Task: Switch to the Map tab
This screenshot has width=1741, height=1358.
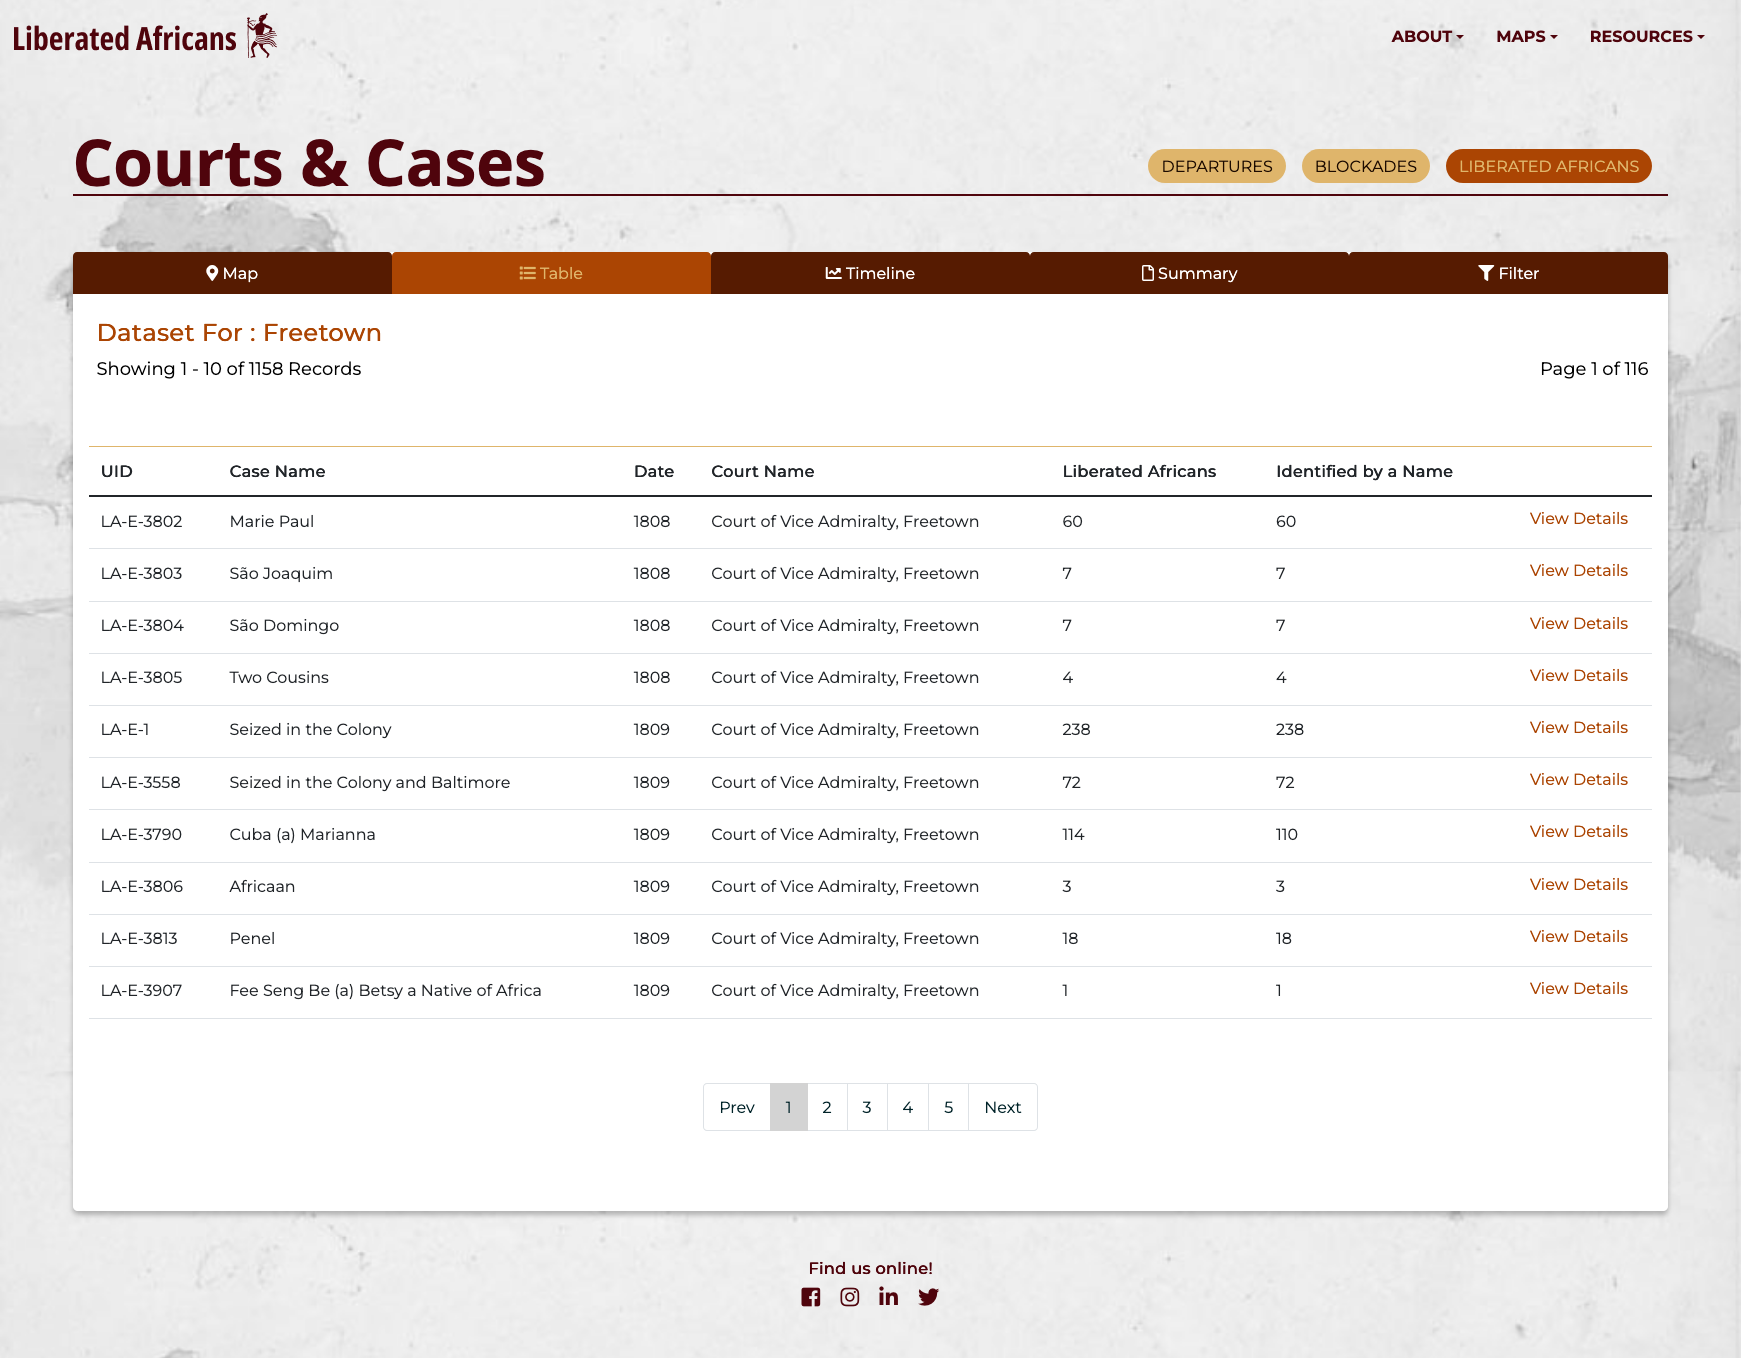Action: coord(232,273)
